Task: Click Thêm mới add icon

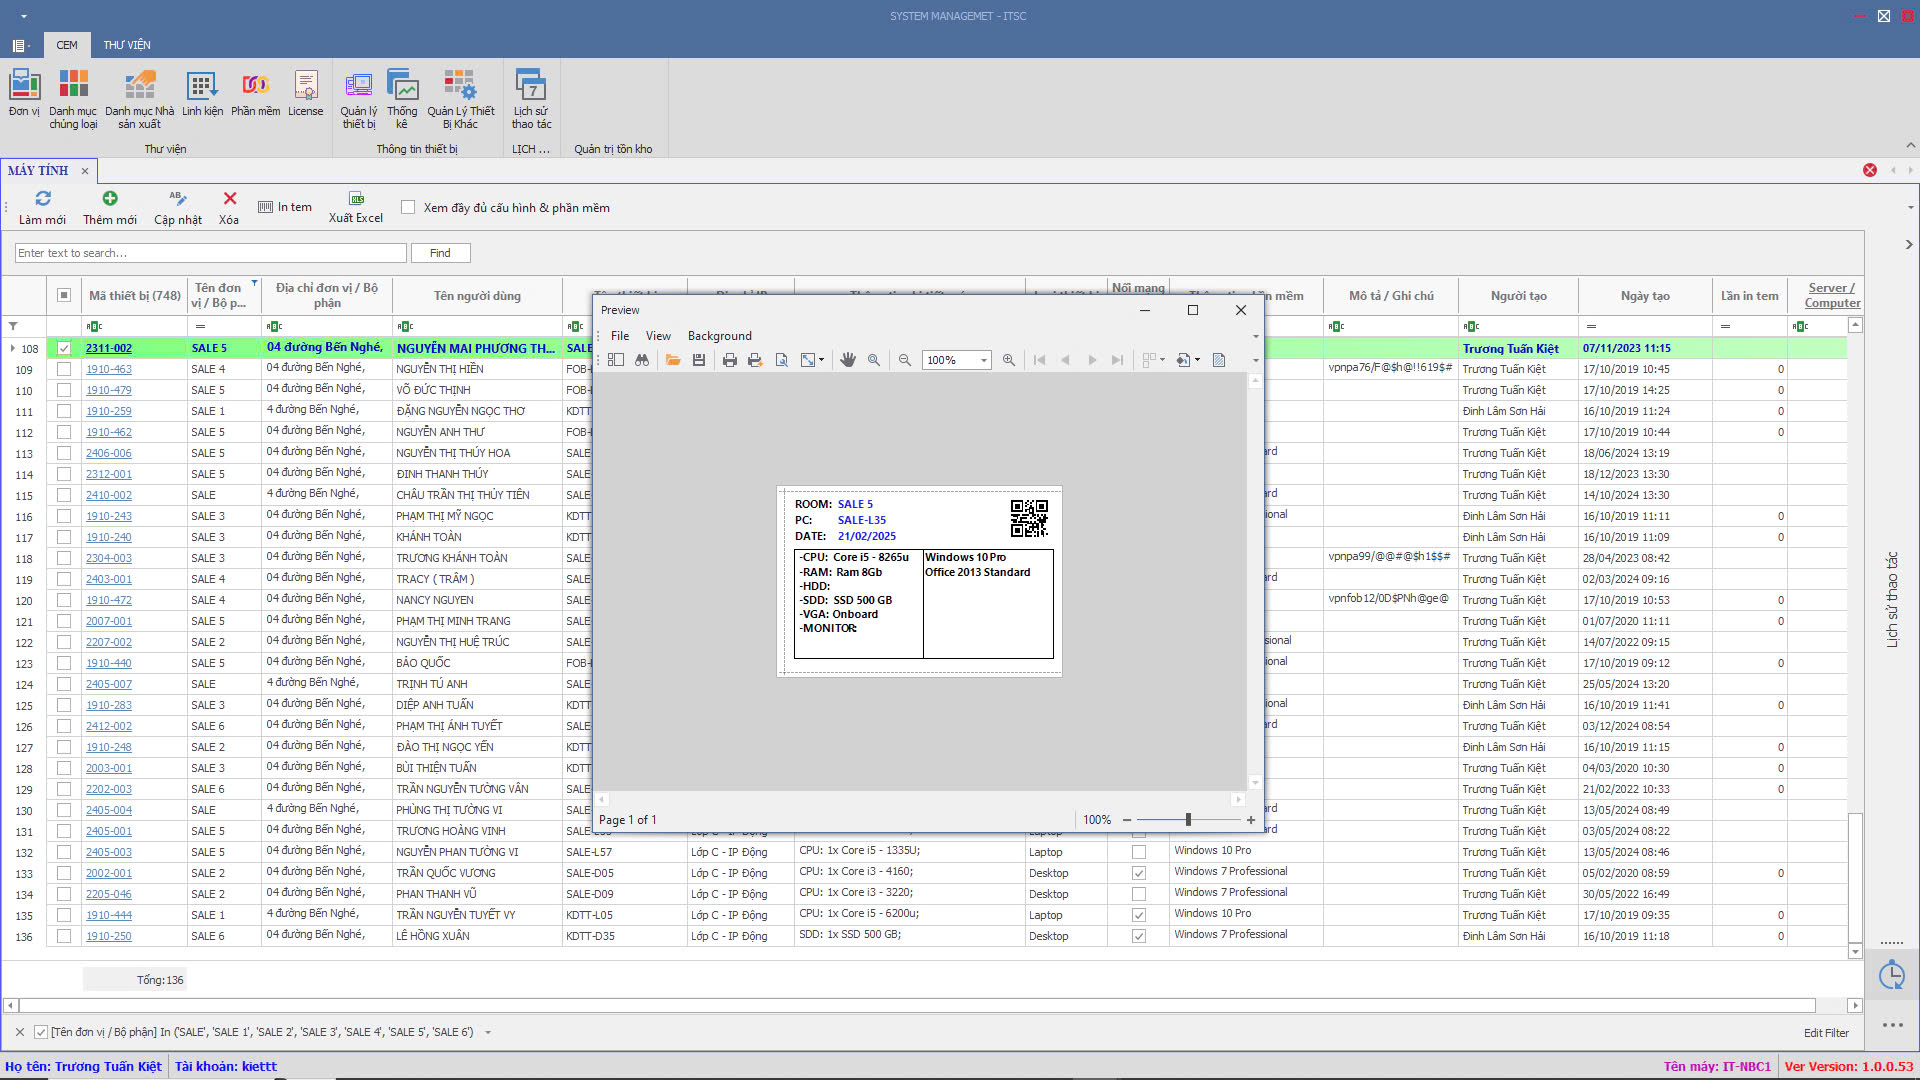Action: pos(110,198)
